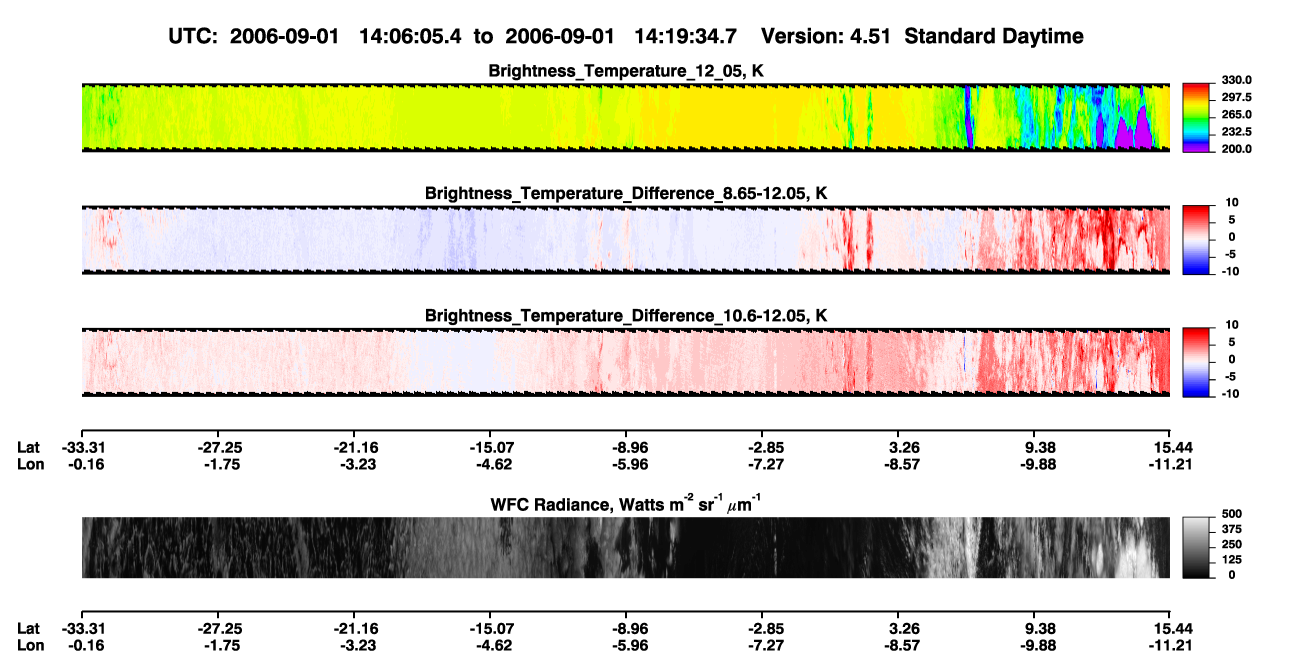Viewport: 1300px width, 667px height.
Task: Click the 500 tick on the WFC colorbar
Action: 1233,513
